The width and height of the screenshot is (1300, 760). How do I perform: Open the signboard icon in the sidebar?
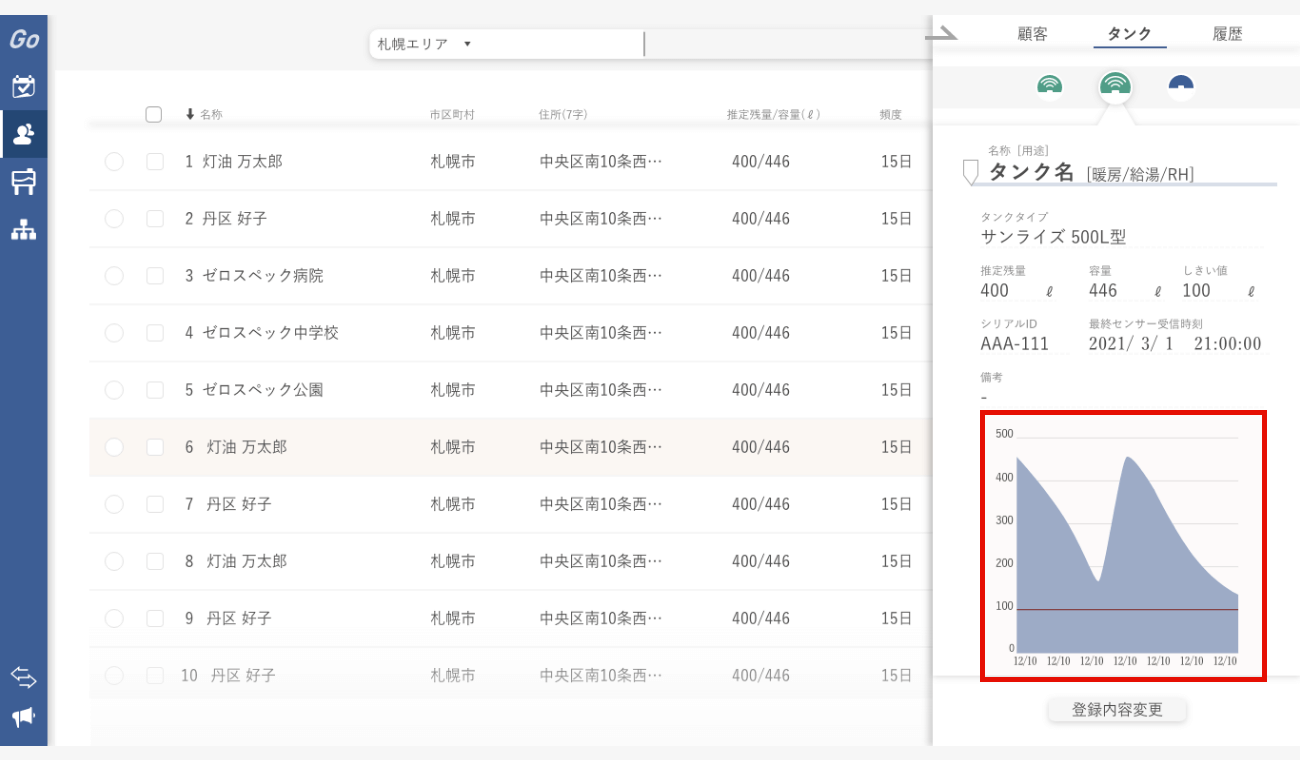pyautogui.click(x=23, y=182)
